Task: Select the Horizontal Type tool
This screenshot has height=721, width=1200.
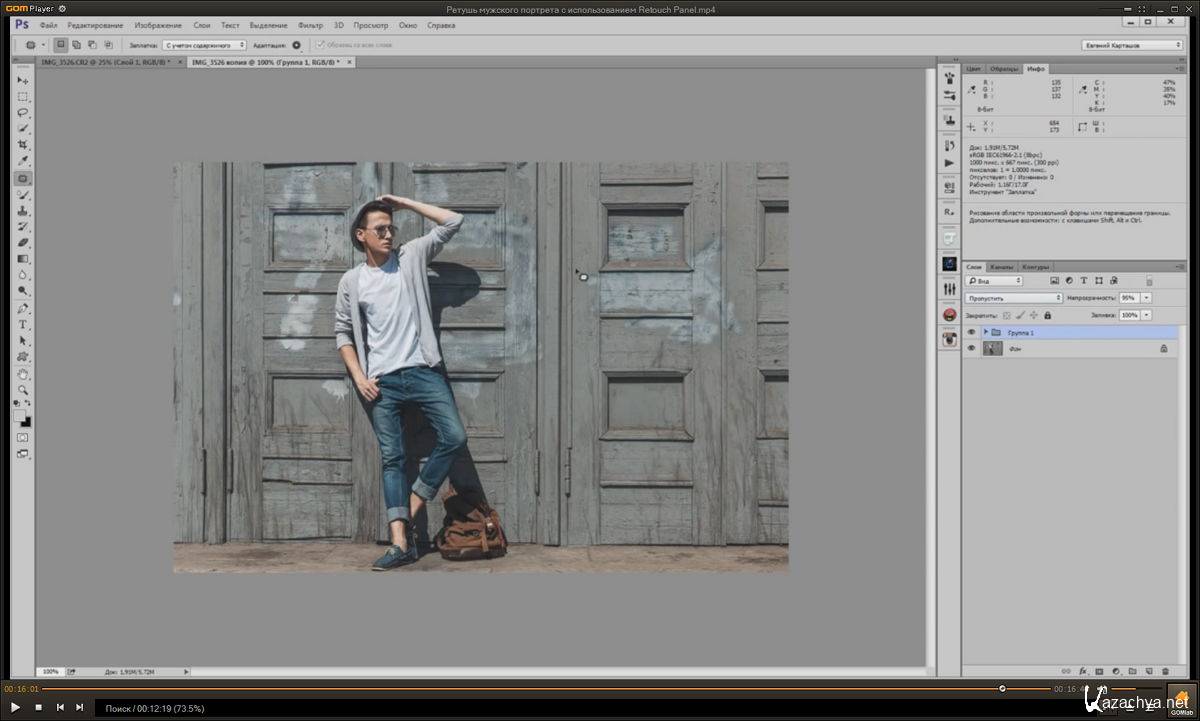Action: pyautogui.click(x=23, y=325)
